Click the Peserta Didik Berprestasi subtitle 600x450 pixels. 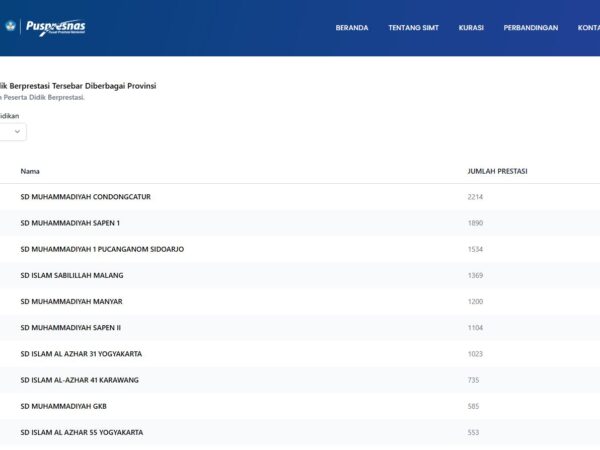[44, 98]
